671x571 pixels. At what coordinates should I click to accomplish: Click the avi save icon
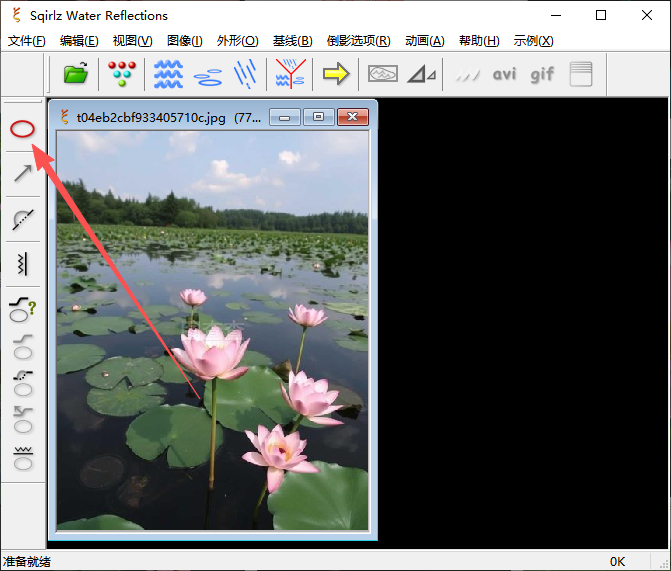(x=505, y=74)
